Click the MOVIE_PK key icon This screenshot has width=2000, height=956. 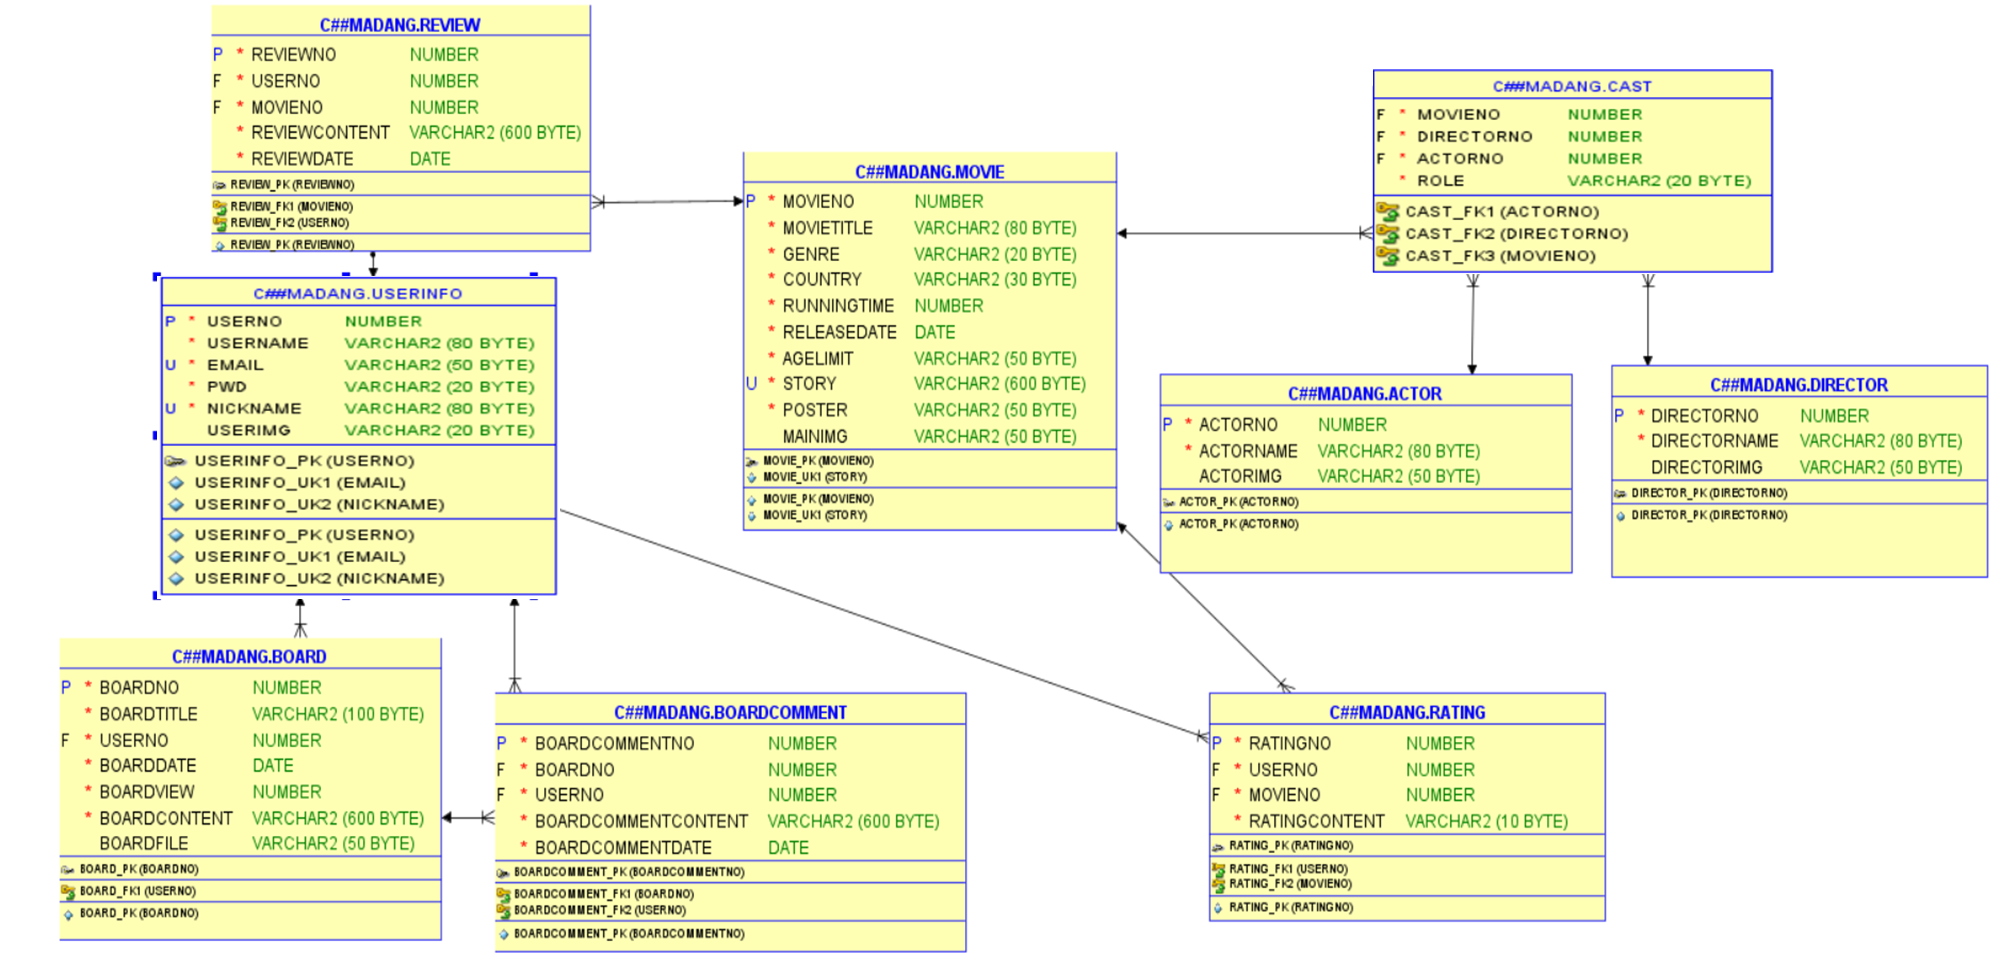click(x=749, y=461)
